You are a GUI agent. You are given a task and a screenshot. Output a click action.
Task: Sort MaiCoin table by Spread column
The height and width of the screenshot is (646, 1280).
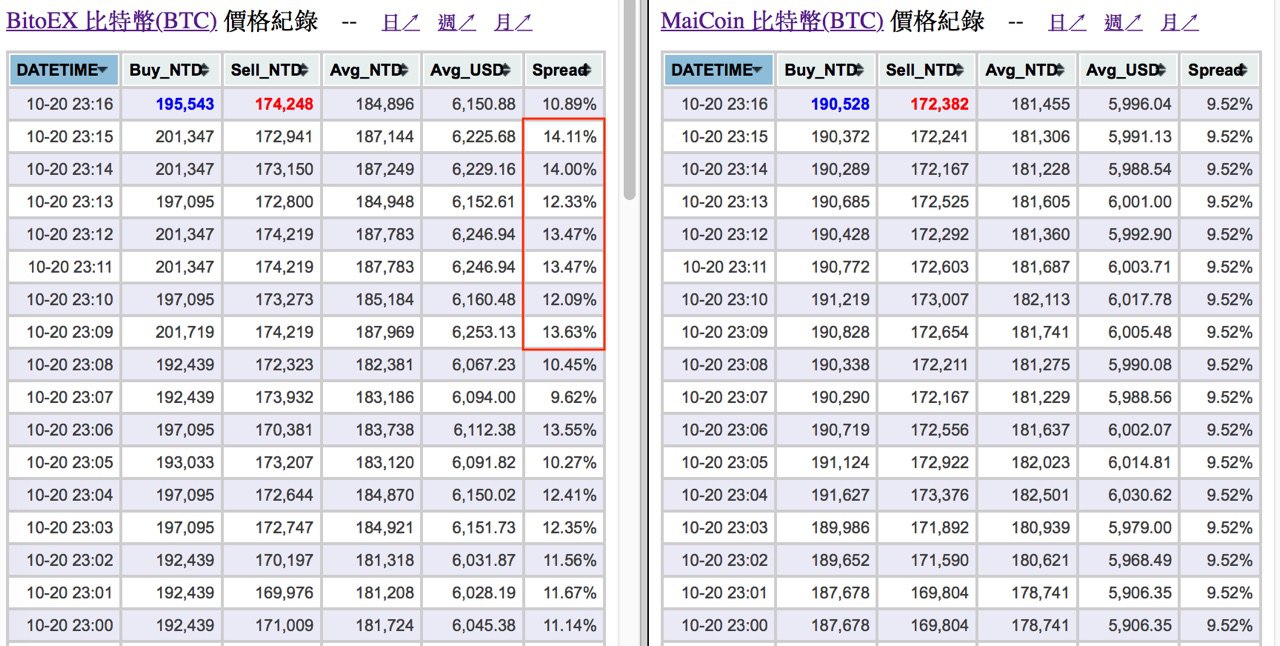[x=1219, y=70]
